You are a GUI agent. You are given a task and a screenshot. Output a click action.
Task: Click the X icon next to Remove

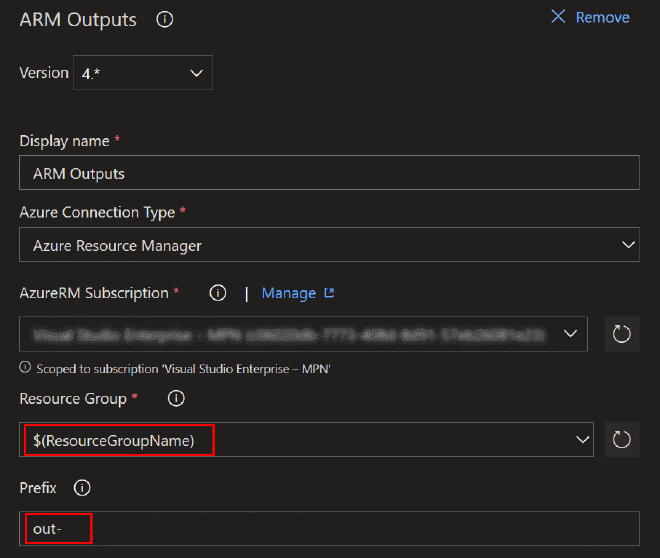coord(558,17)
